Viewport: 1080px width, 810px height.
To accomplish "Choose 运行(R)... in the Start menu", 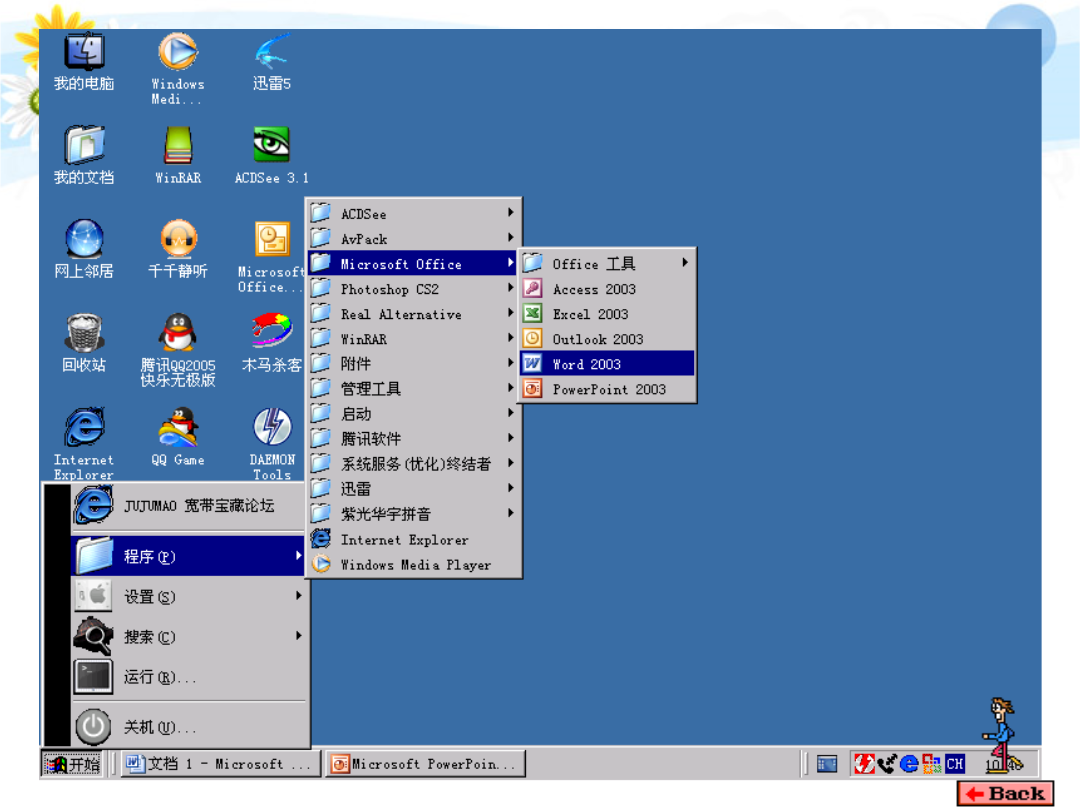I will (189, 677).
